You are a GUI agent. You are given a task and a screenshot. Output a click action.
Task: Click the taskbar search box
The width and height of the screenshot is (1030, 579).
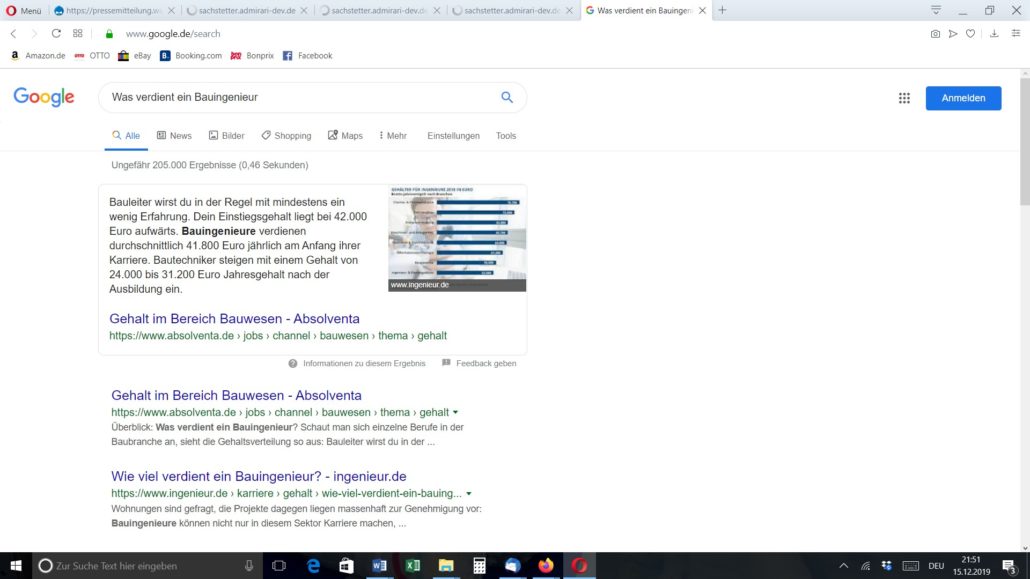pos(147,566)
